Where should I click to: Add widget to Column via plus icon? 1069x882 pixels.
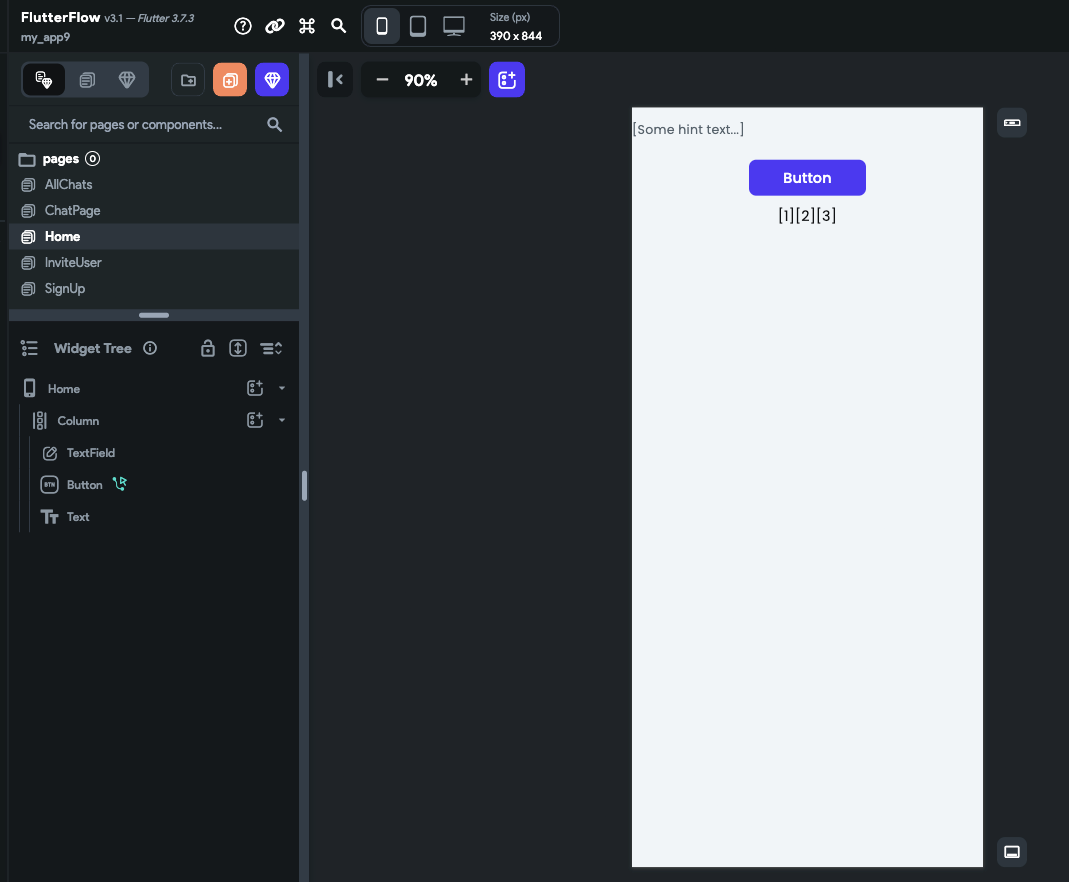click(255, 421)
